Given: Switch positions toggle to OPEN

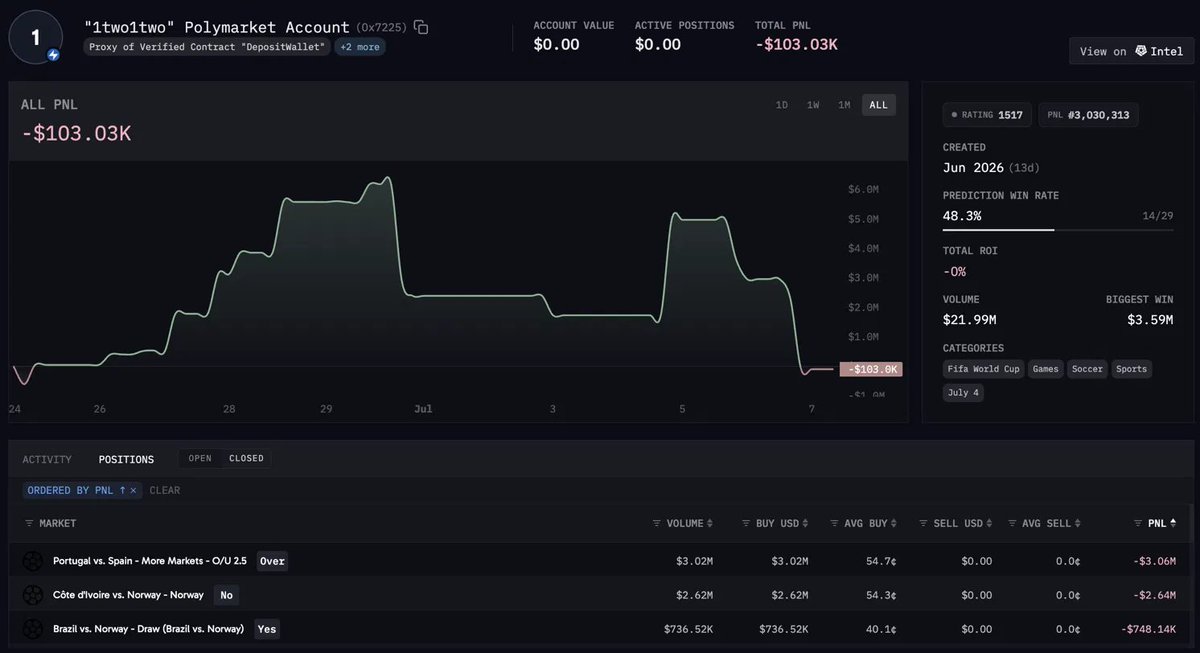Looking at the screenshot, I should (200, 459).
